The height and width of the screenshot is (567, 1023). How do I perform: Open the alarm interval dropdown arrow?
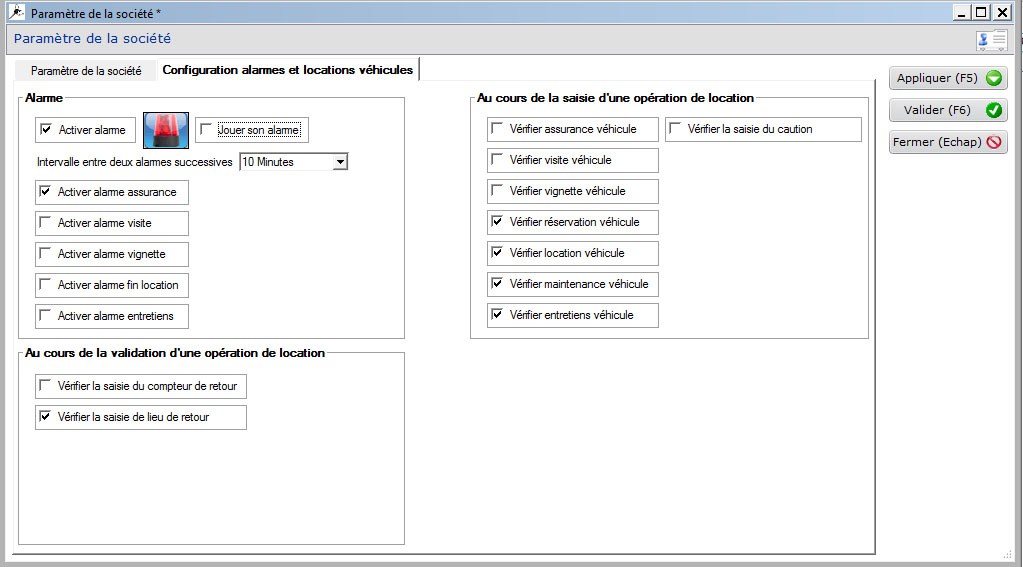tap(340, 162)
